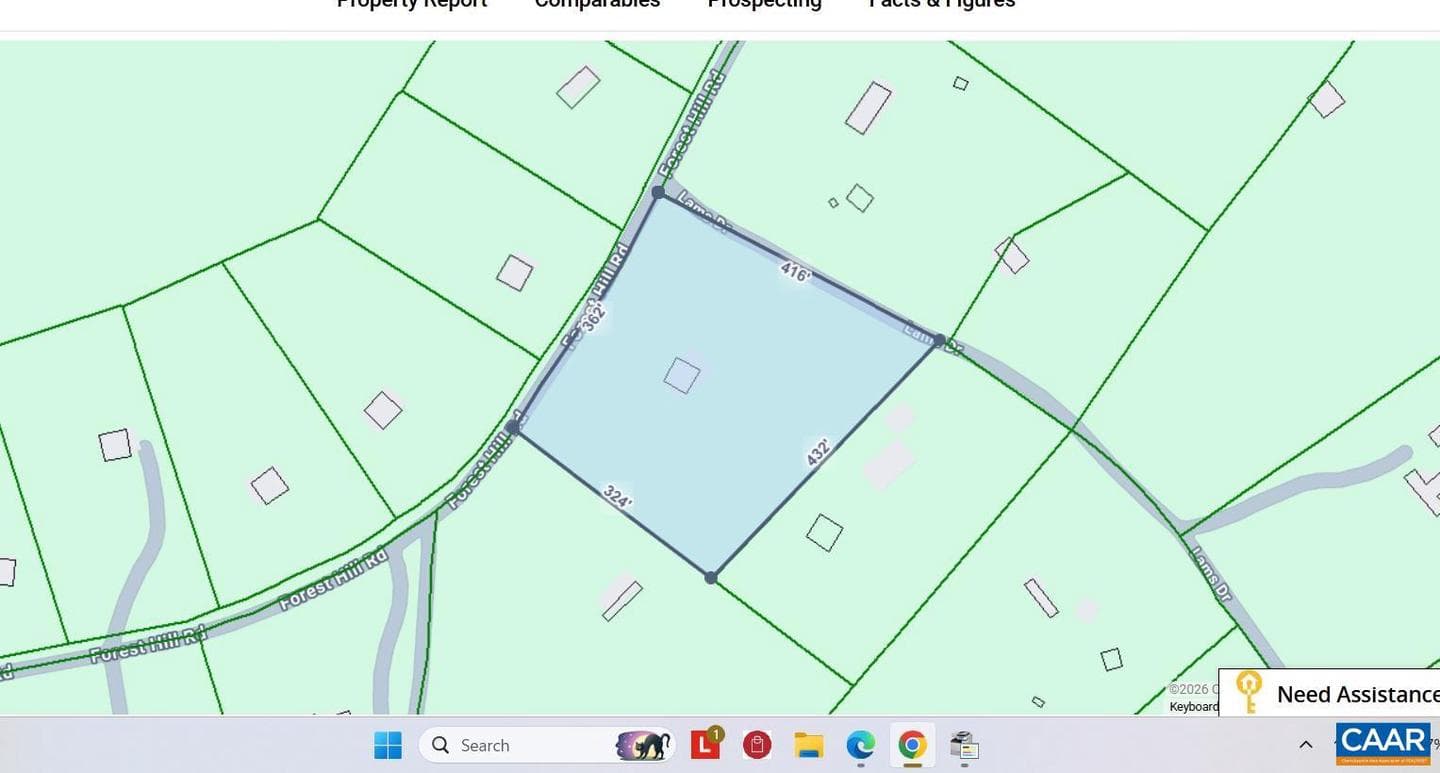Click the parcel vertex at Lams Dr corner

pos(939,340)
